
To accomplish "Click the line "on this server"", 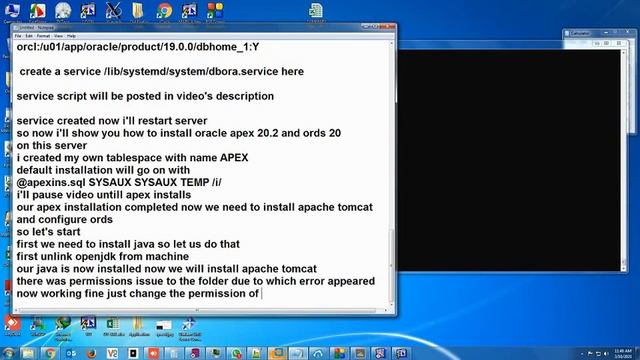I will click(51, 146).
